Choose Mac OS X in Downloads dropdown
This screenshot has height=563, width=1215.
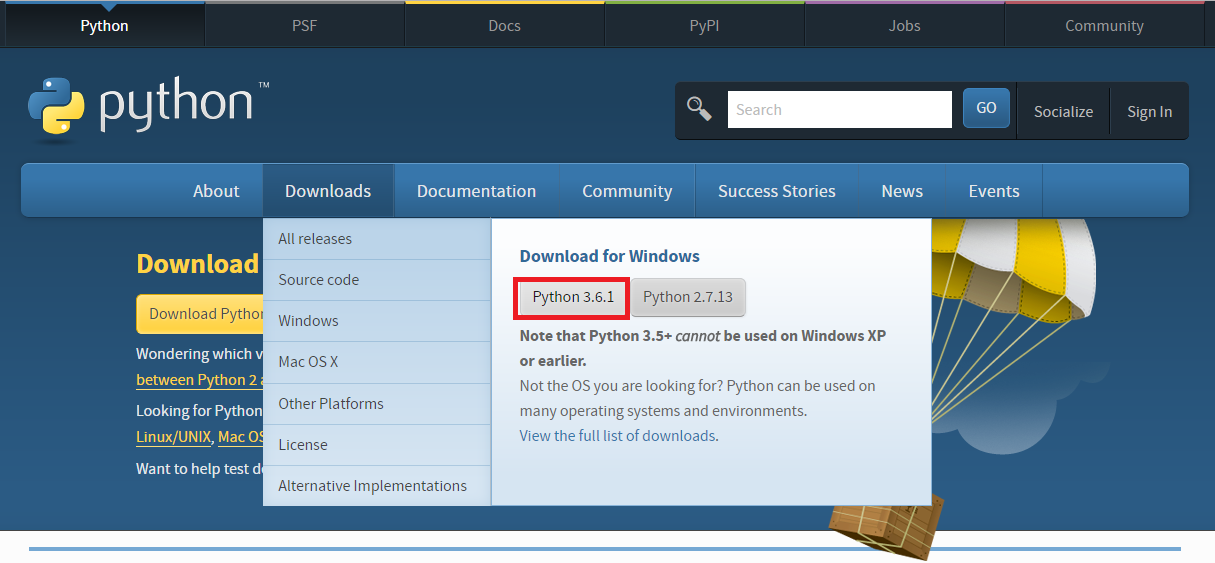[377, 362]
